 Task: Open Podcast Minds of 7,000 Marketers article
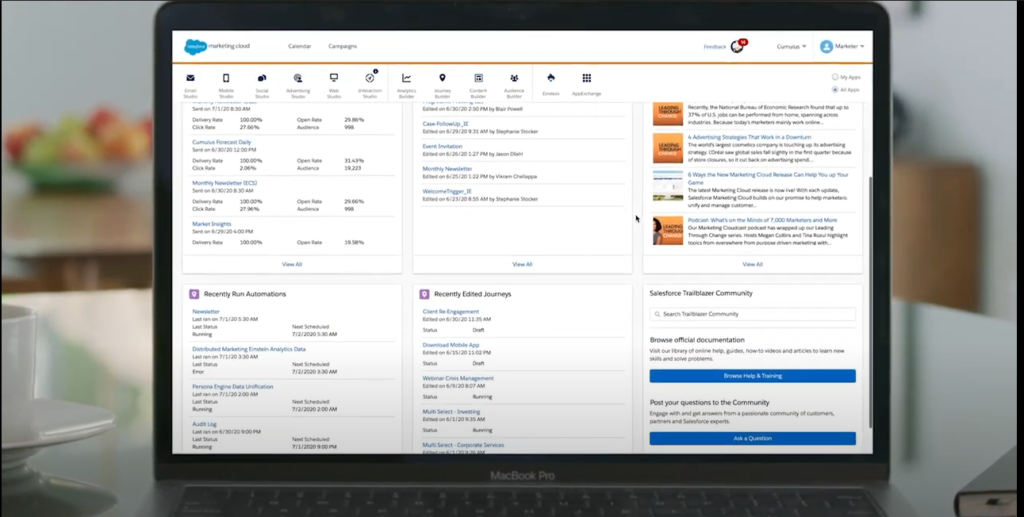762,220
